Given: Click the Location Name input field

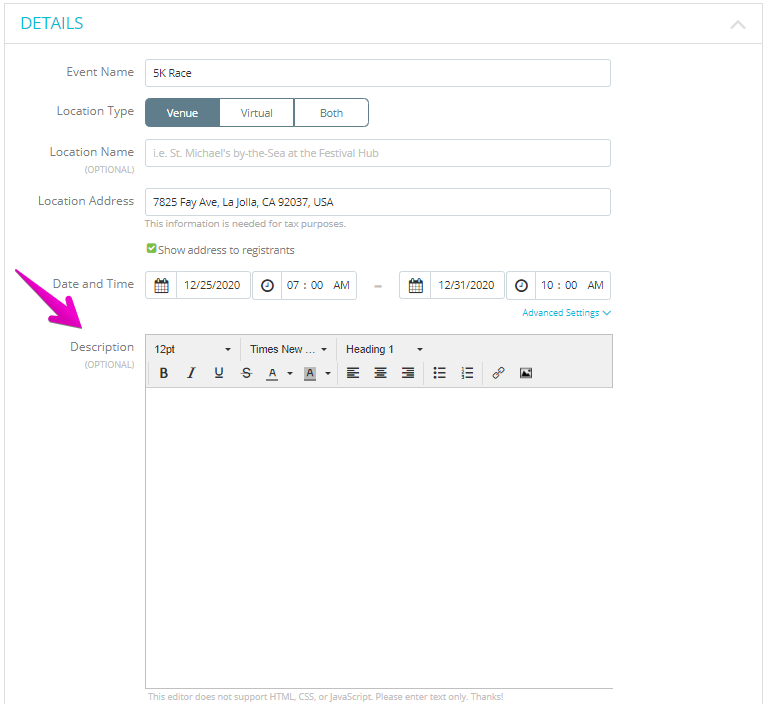Looking at the screenshot, I should coord(378,153).
